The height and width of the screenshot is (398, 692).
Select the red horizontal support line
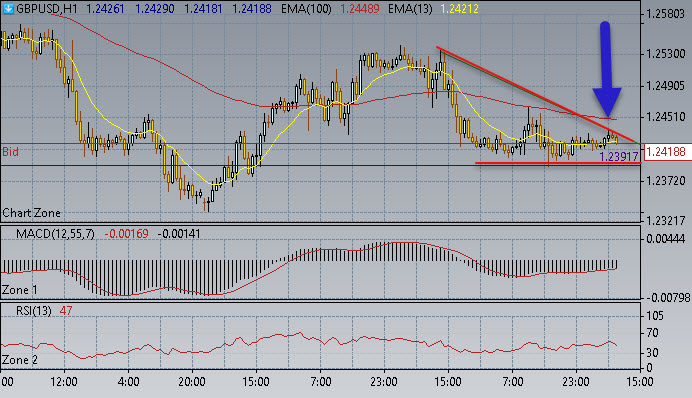[x=558, y=163]
